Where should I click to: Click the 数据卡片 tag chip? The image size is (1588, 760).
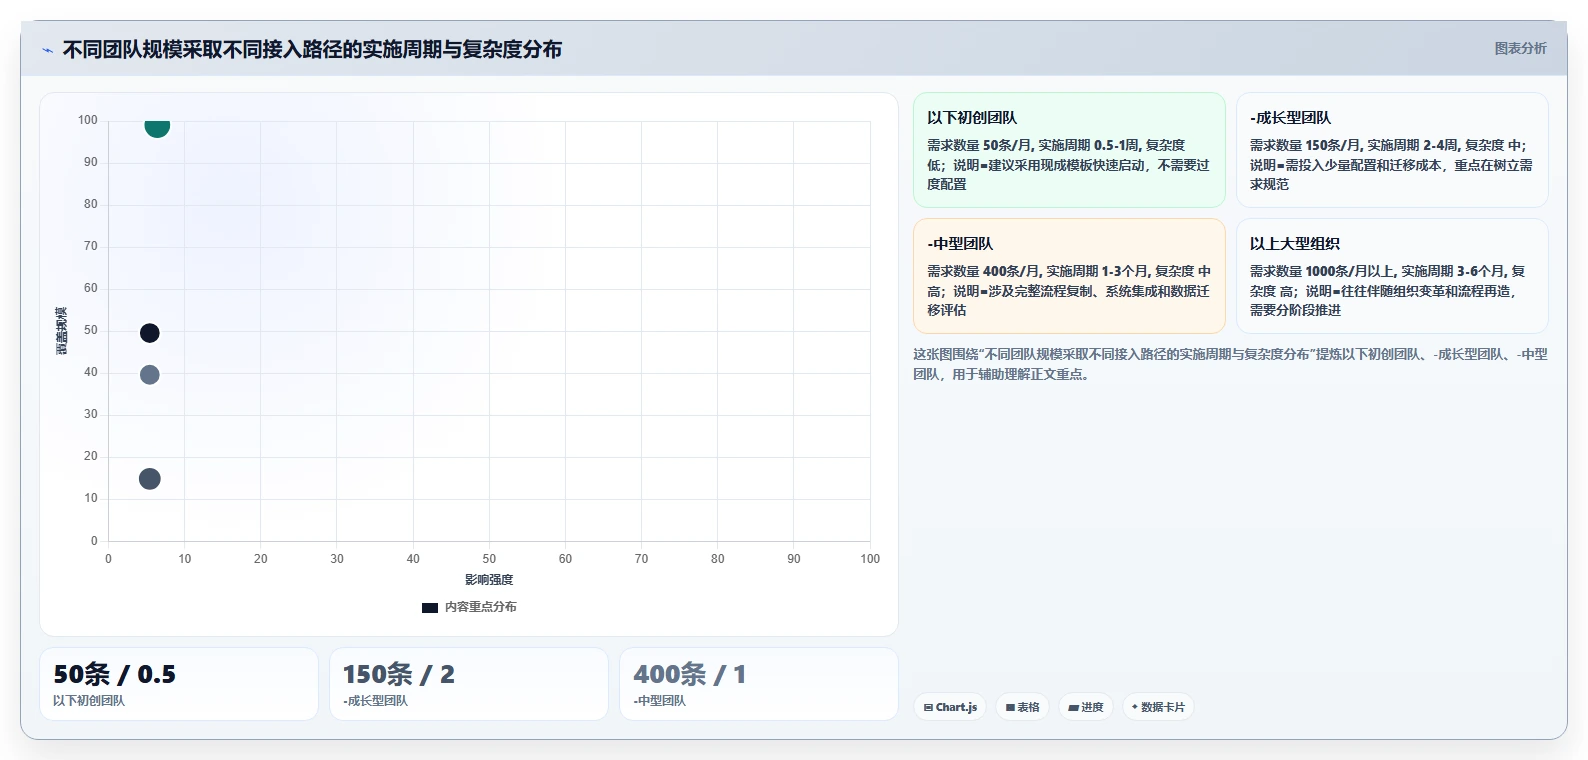pyautogui.click(x=1158, y=707)
